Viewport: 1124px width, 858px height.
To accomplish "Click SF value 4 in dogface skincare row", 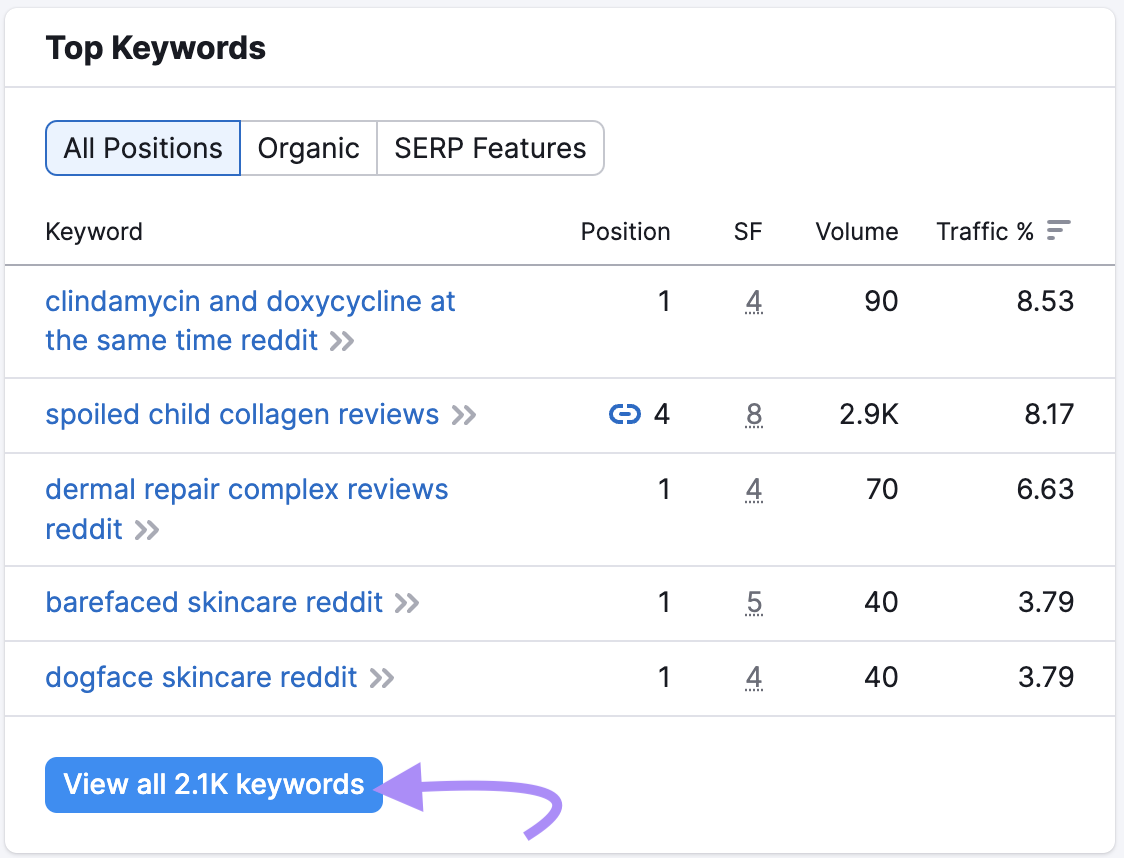I will pyautogui.click(x=753, y=677).
